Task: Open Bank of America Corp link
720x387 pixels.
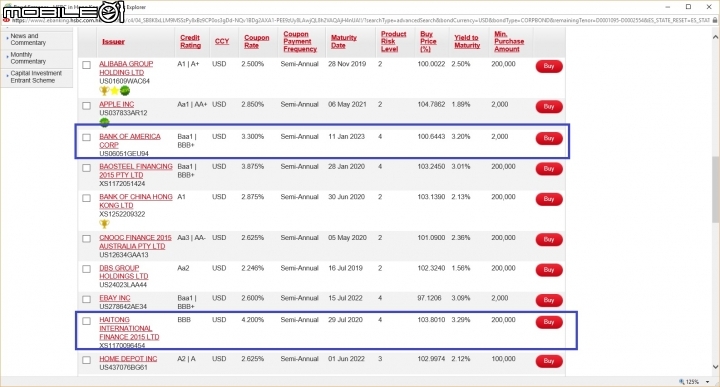Action: pyautogui.click(x=129, y=140)
